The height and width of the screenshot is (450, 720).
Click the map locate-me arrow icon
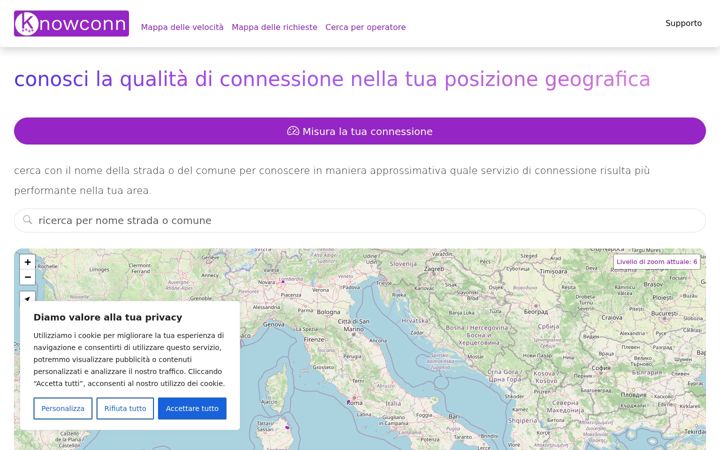click(x=28, y=298)
